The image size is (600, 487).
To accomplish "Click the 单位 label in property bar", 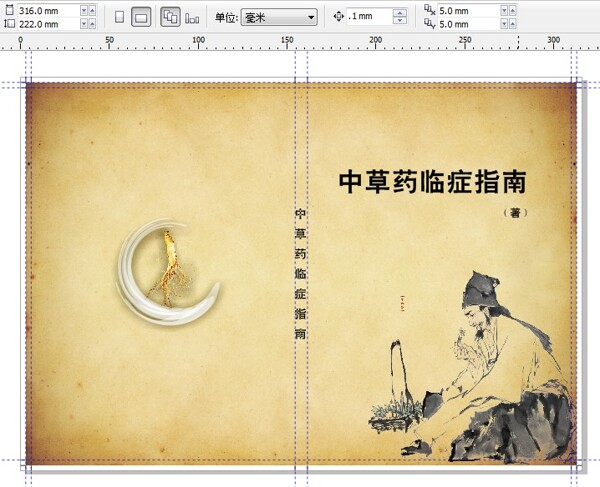I will coord(227,17).
